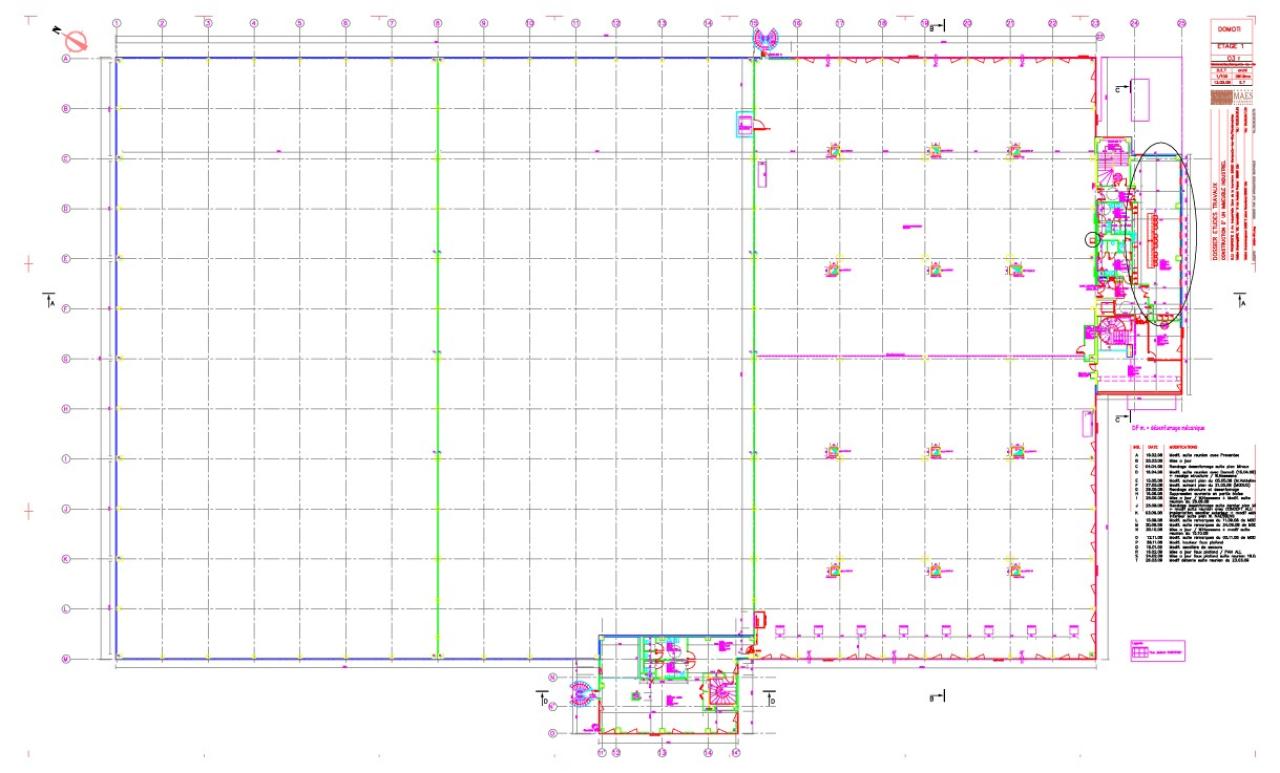Viewport: 1280px width, 773px height.
Task: Click section marker D right of bottom annex
Action: [x=770, y=698]
